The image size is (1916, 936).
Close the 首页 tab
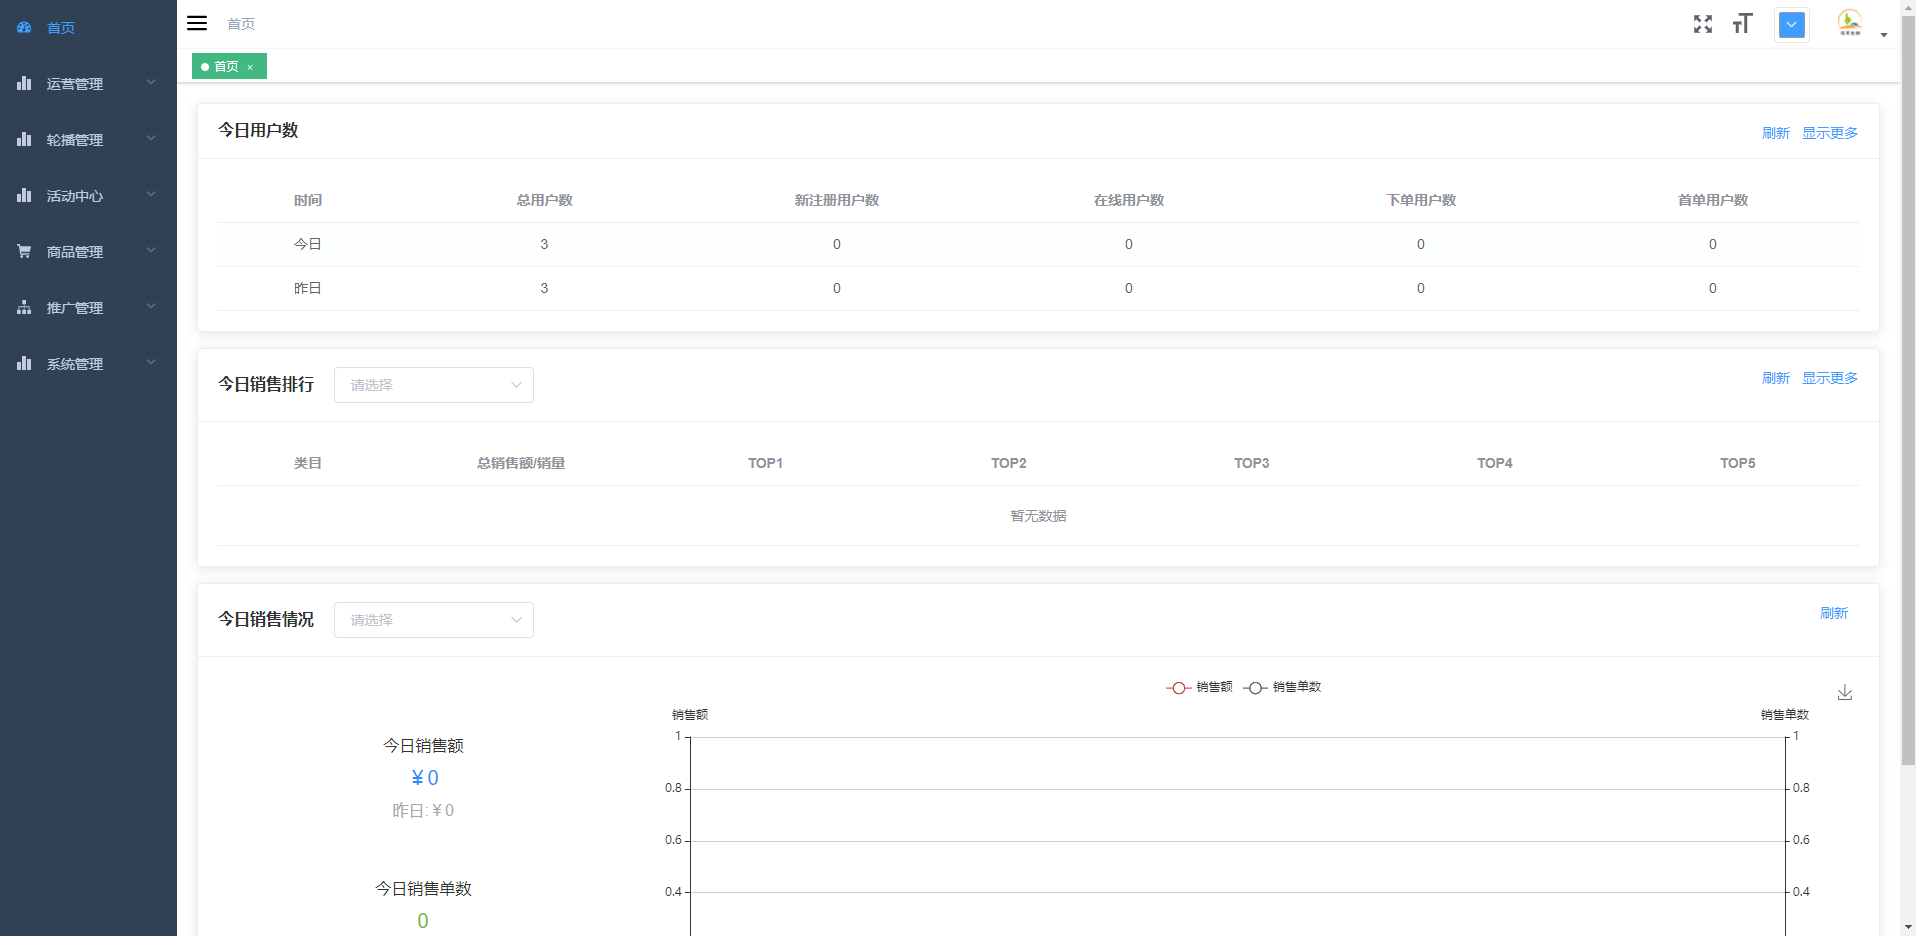tap(250, 67)
